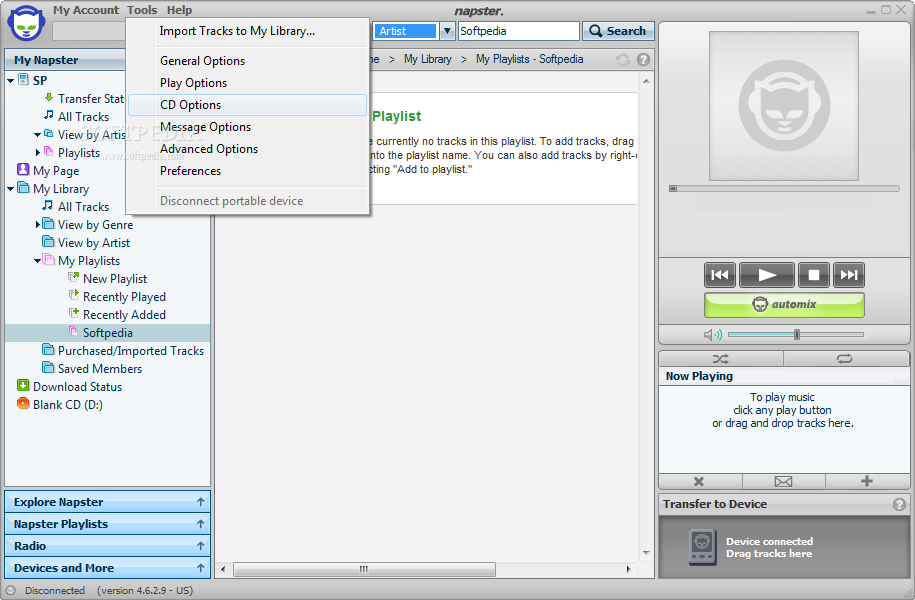Expand the Napster Playlists panel
Image resolution: width=915 pixels, height=600 pixels.
pyautogui.click(x=107, y=524)
